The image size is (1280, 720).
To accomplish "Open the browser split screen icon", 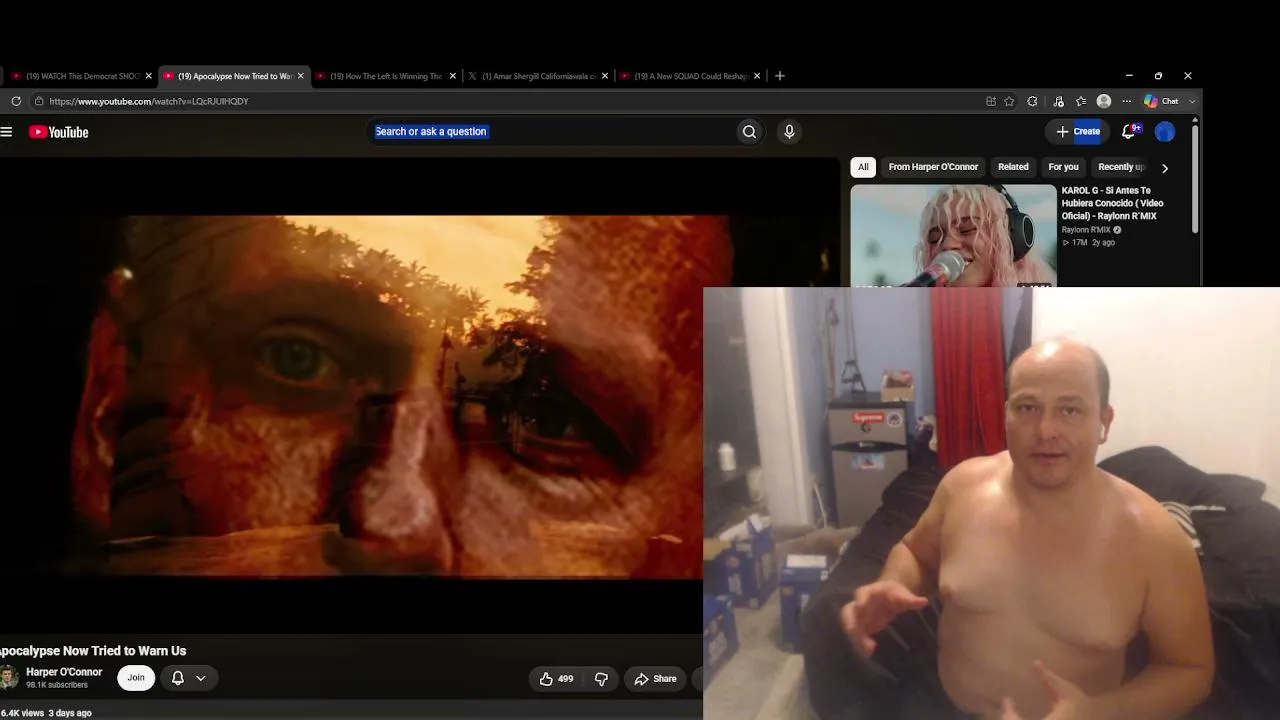I will click(x=991, y=101).
